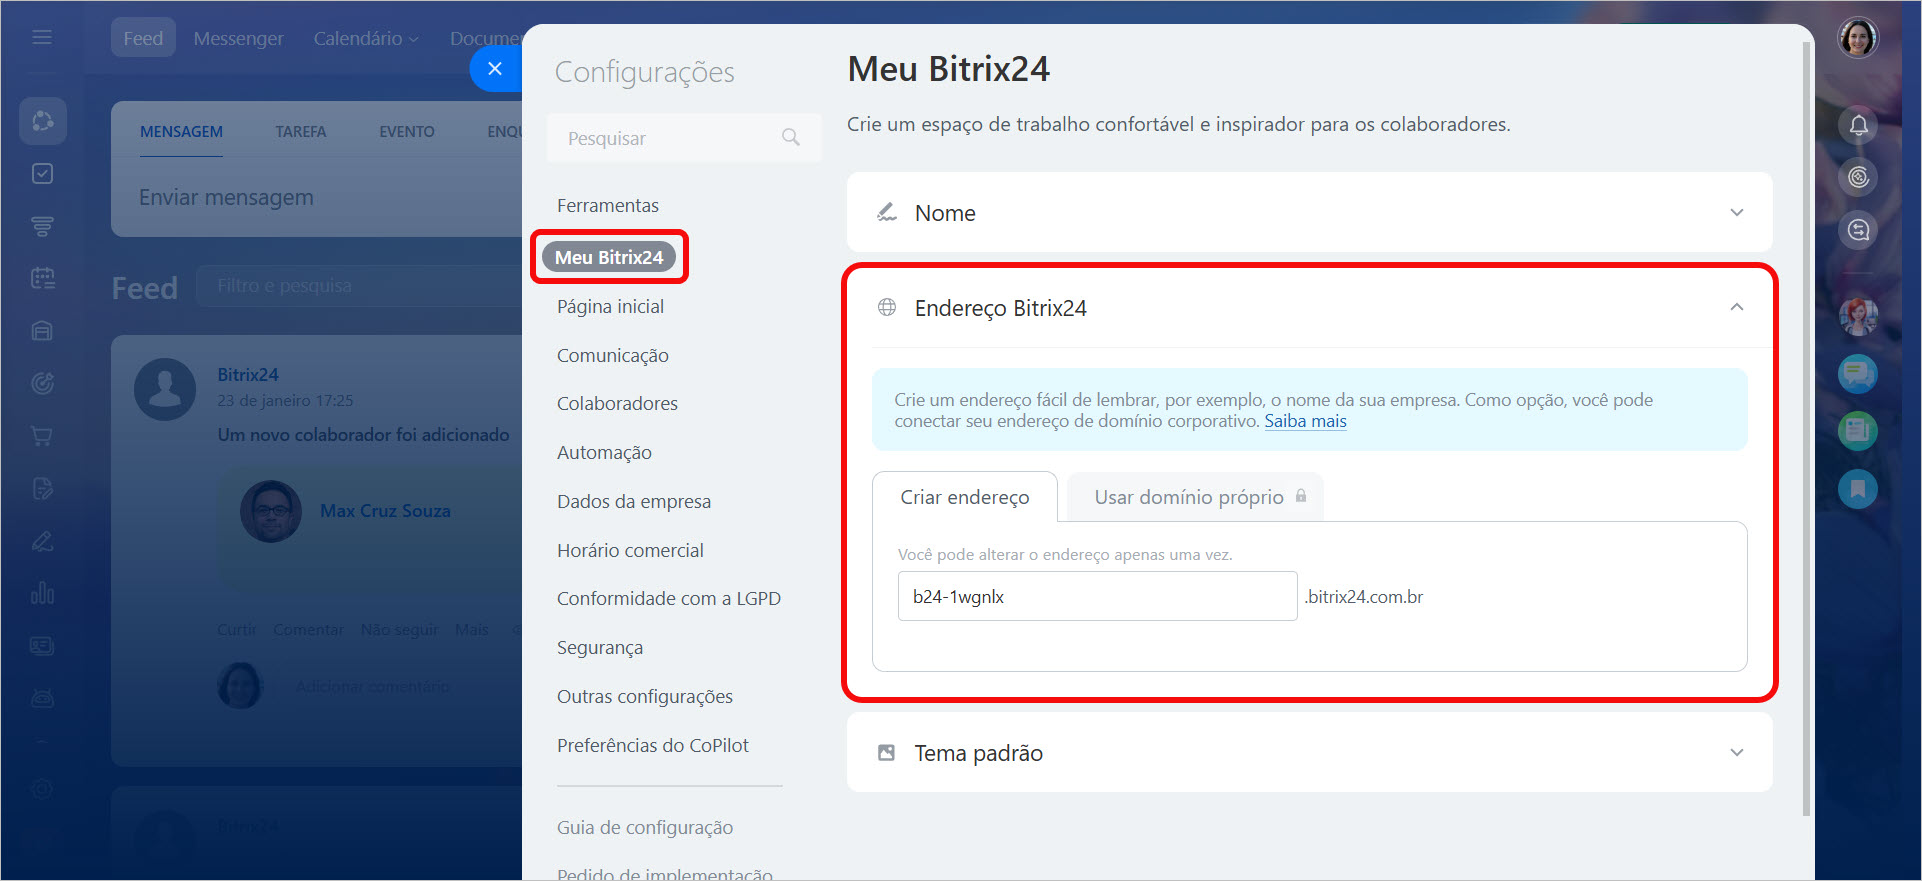Viewport: 1922px width, 881px height.
Task: Collapse the Endereço Bitrix24 section chevron
Action: click(x=1737, y=307)
